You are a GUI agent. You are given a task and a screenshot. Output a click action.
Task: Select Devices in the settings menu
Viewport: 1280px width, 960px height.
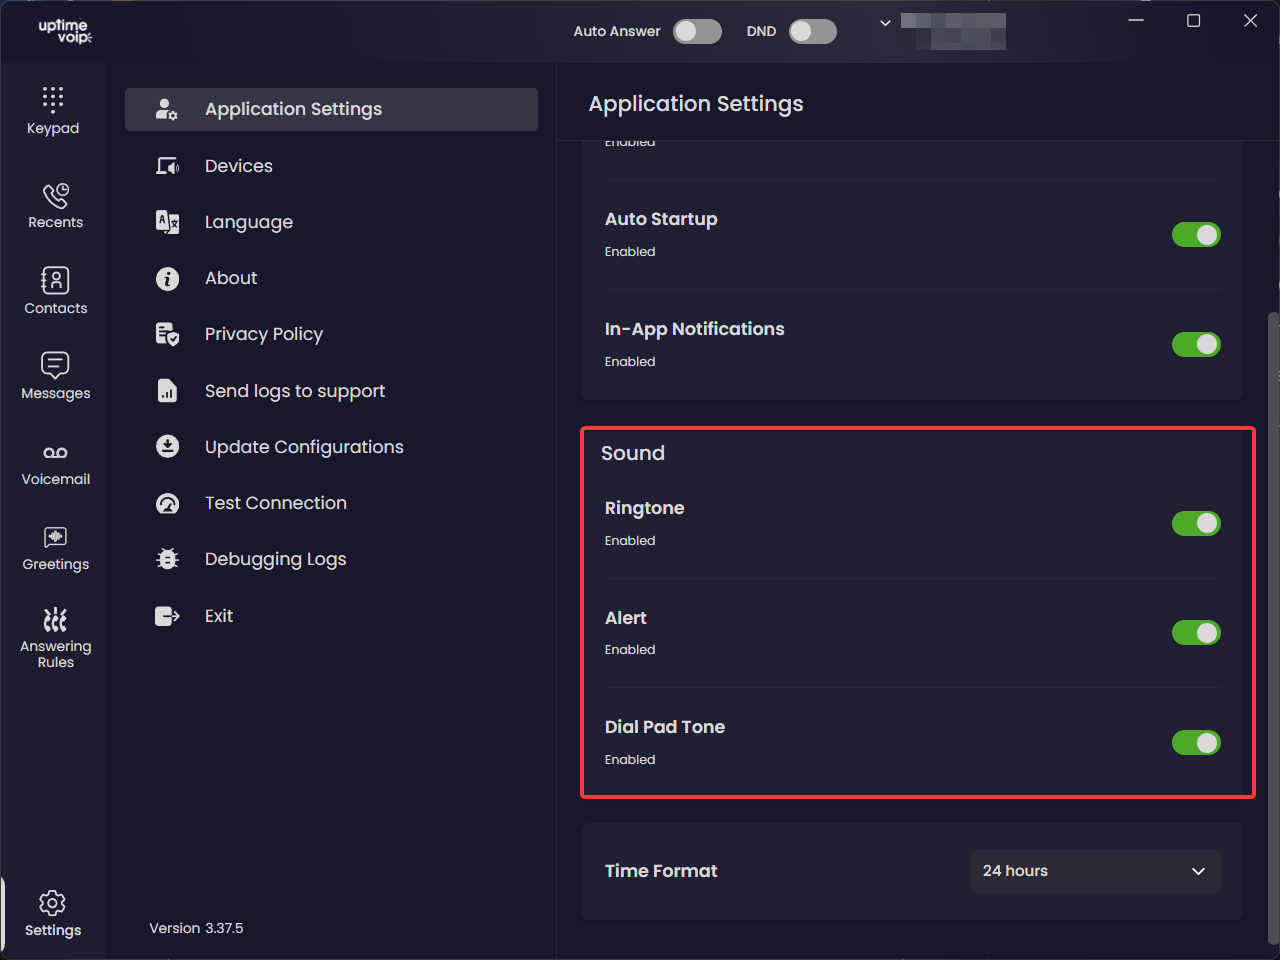point(238,166)
